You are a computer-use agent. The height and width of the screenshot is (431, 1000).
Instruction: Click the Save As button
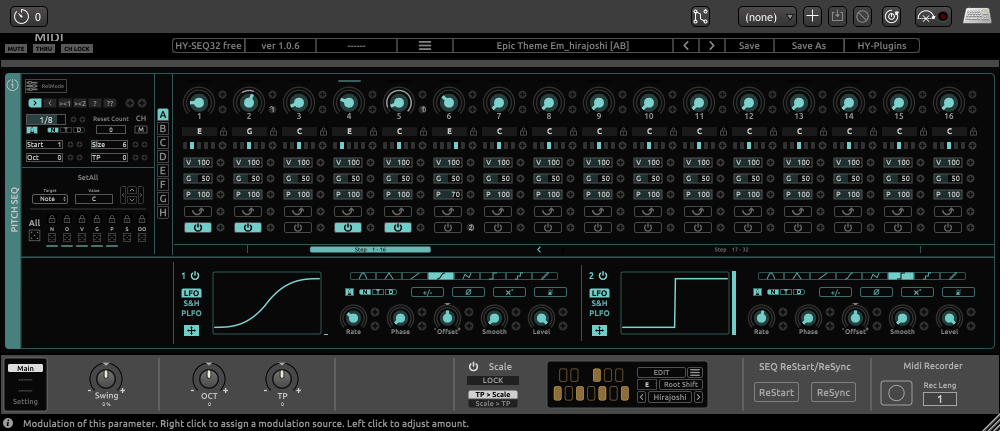pos(808,45)
